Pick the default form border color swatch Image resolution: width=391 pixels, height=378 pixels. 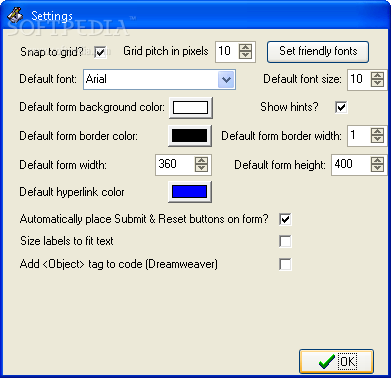[x=190, y=136]
